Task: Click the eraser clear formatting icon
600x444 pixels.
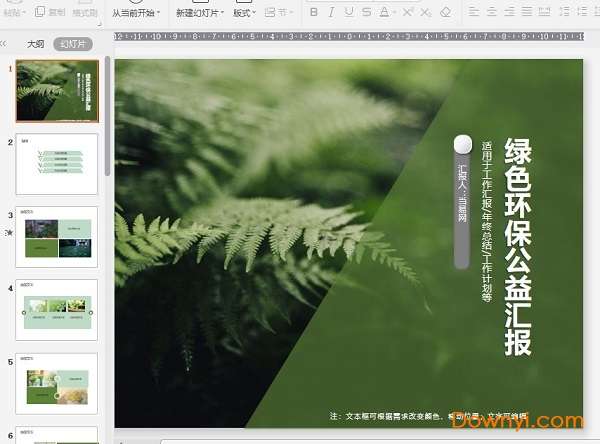Action: (x=446, y=13)
